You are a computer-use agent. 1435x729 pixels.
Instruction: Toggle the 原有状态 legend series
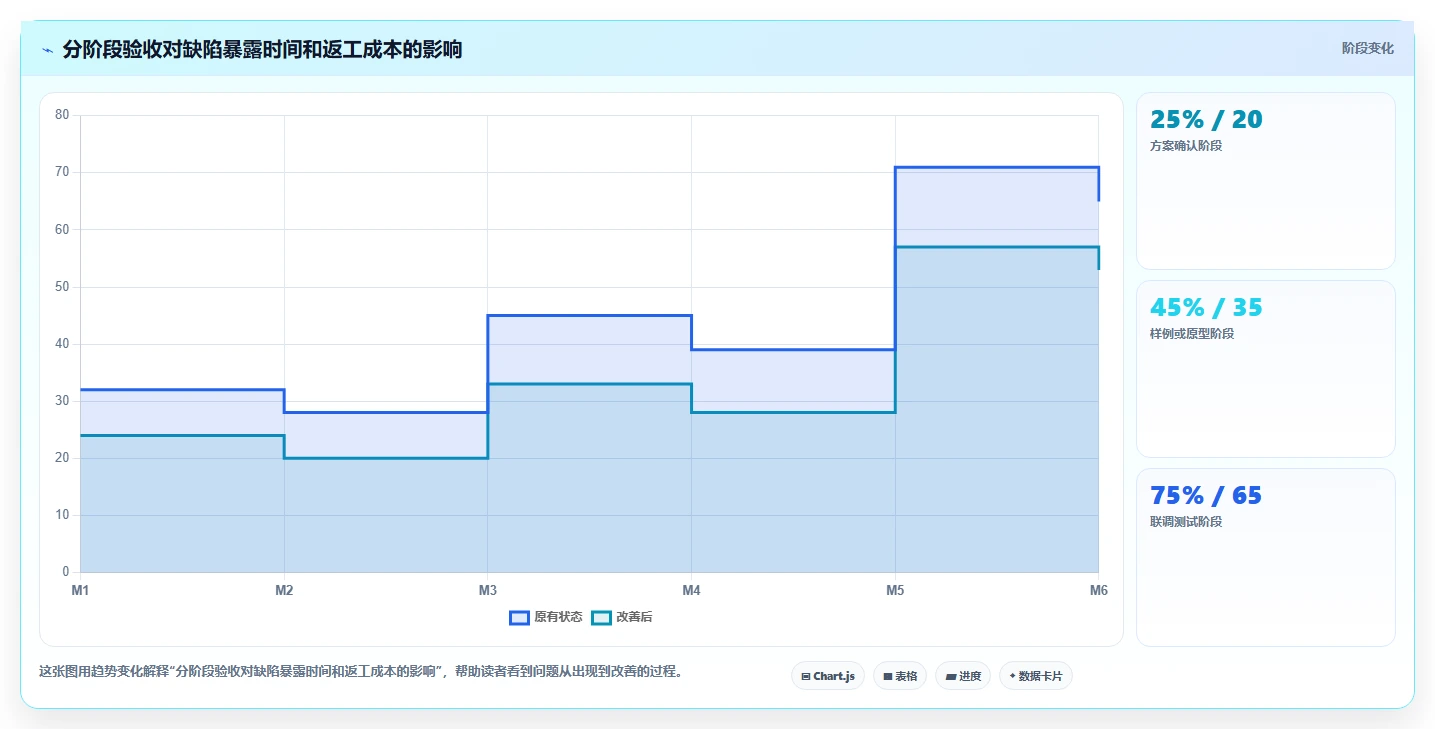[546, 617]
